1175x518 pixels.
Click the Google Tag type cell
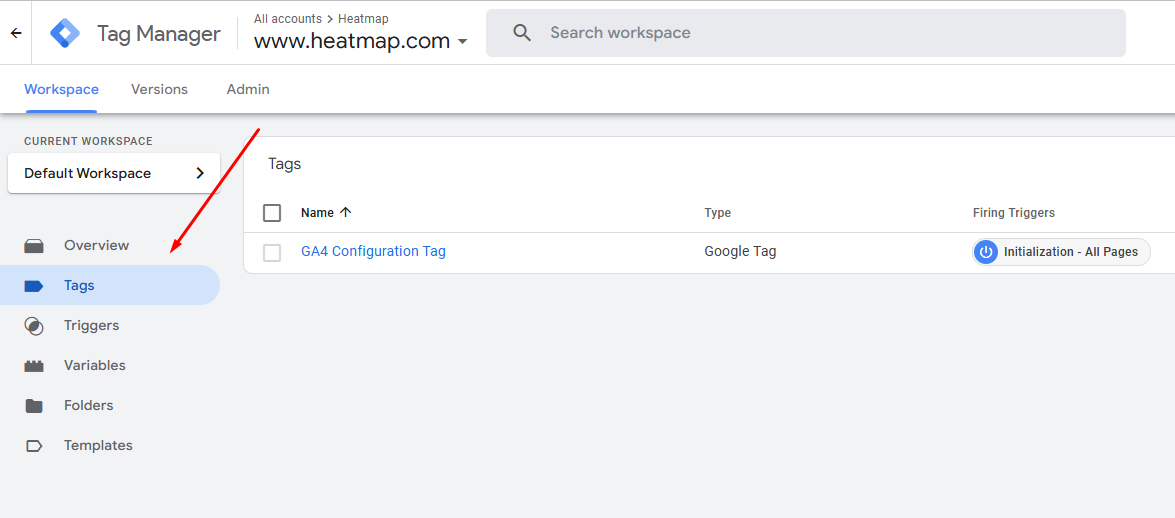(x=740, y=252)
